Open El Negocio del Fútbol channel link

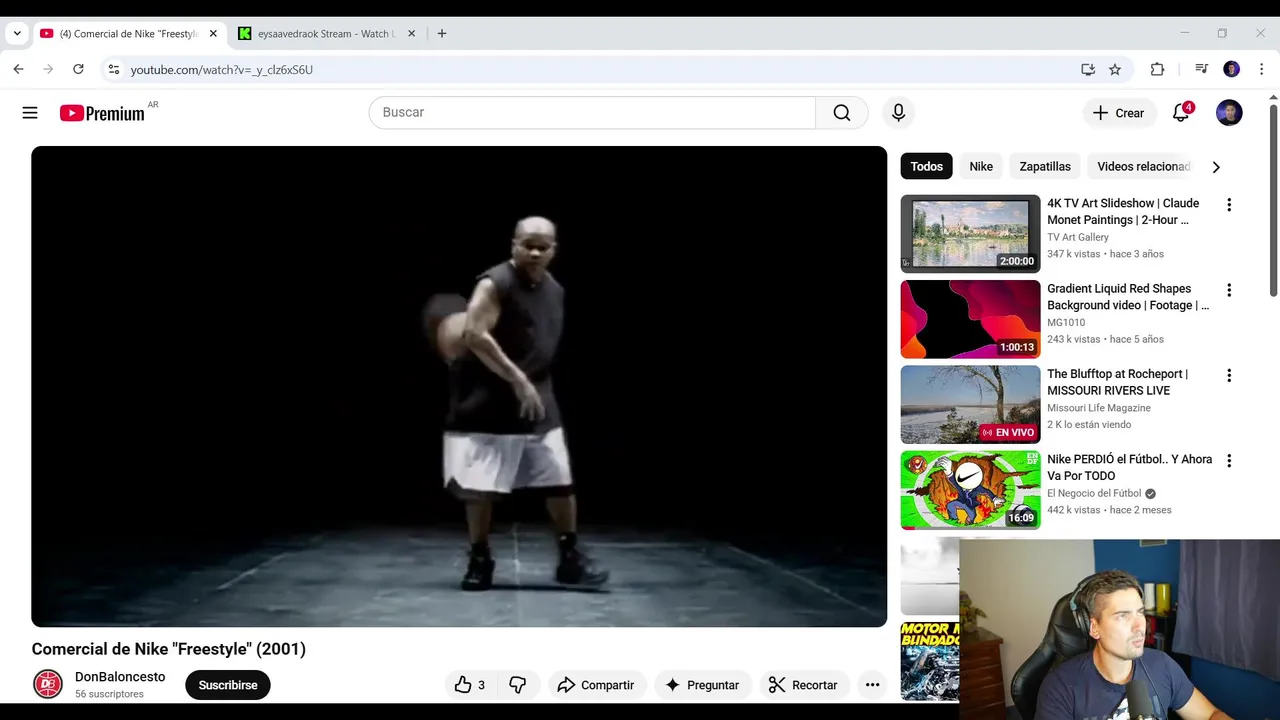tap(1094, 493)
